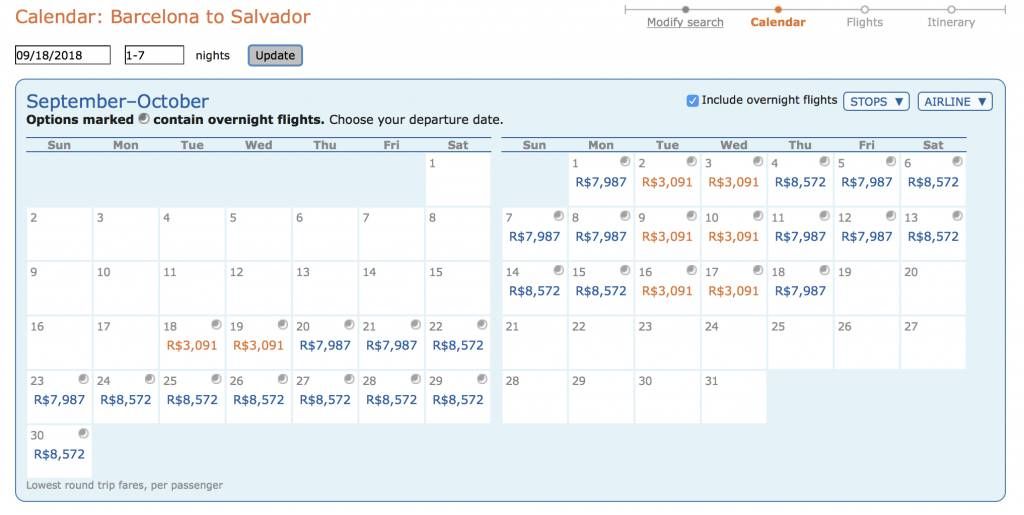1024x515 pixels.
Task: Uncheck Include overnight flights checkbox
Action: [692, 101]
